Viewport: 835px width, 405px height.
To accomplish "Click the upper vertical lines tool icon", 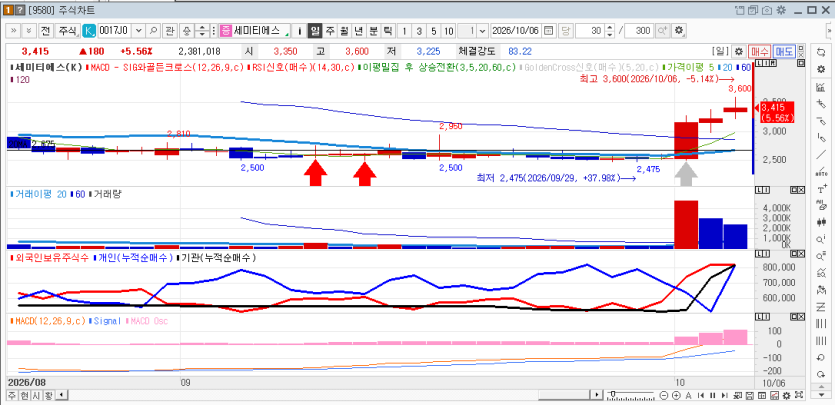I will (x=821, y=324).
